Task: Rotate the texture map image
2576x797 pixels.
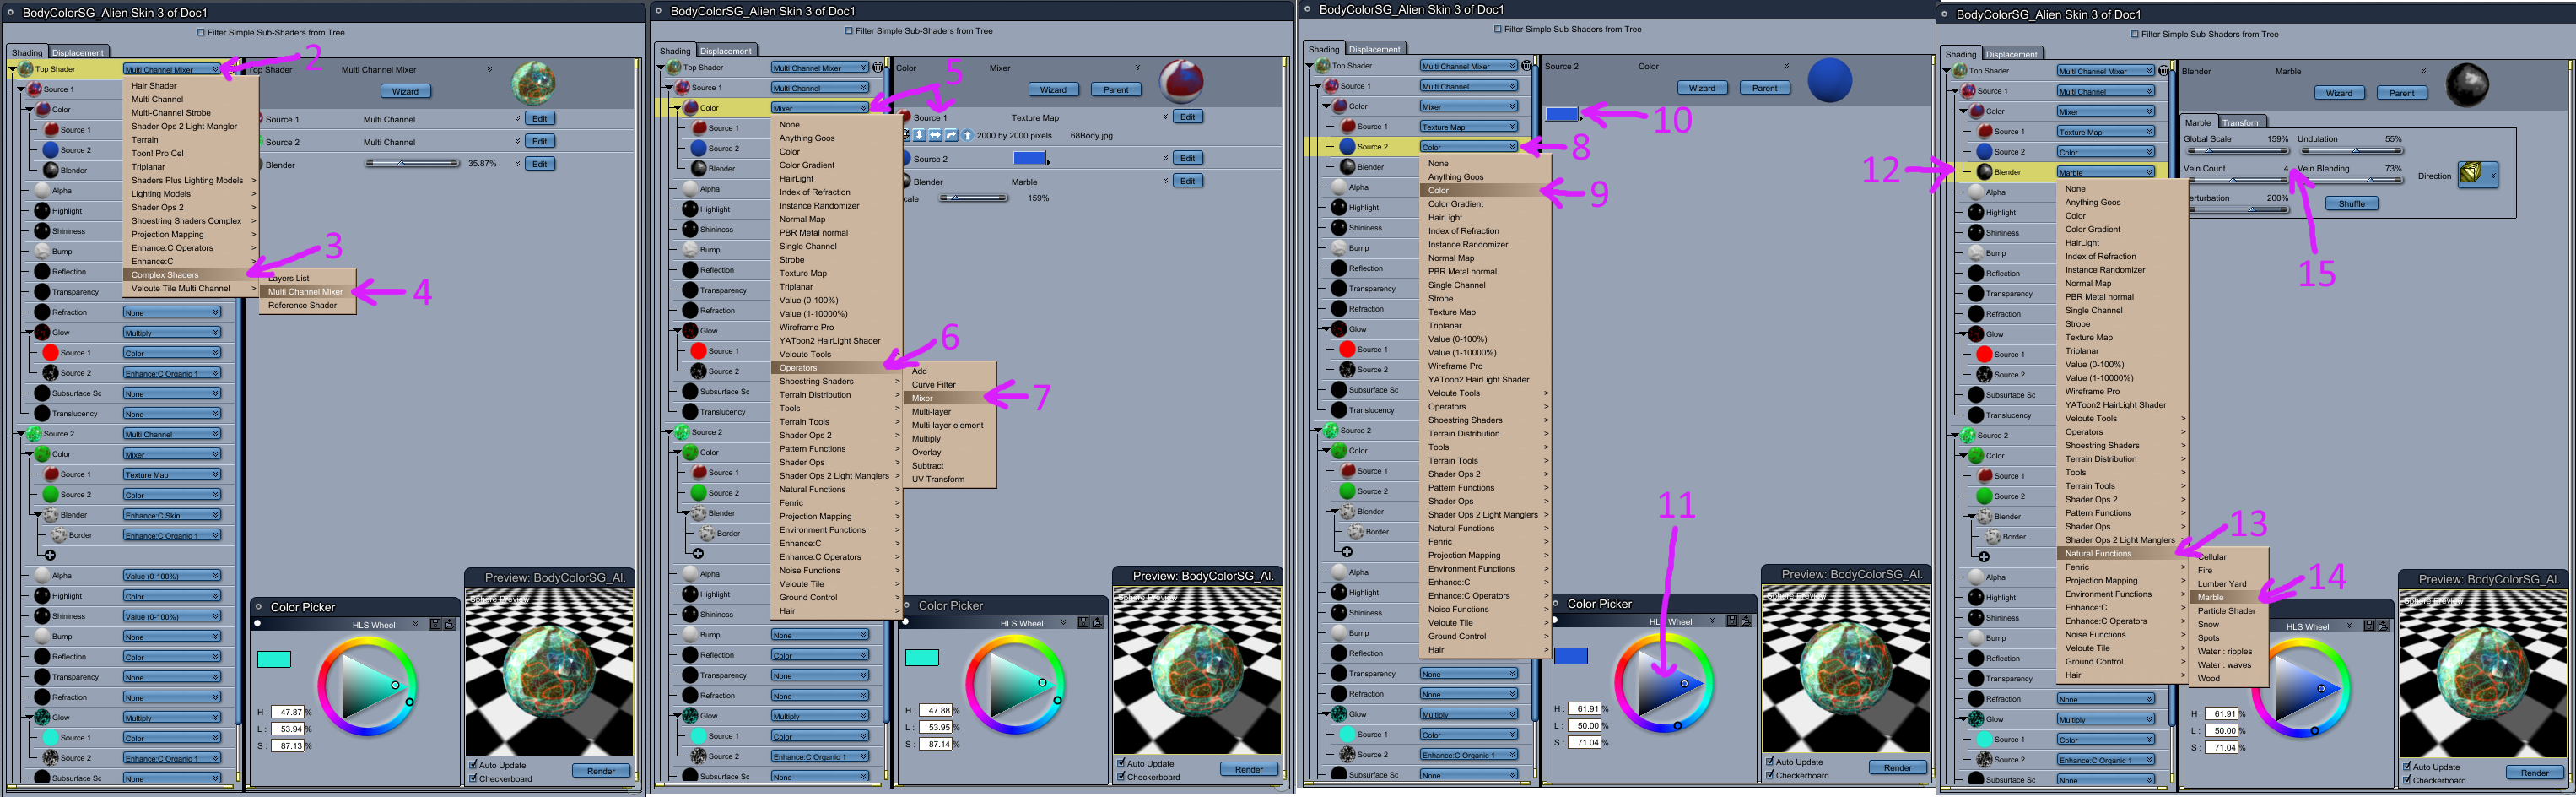Action: (x=951, y=135)
